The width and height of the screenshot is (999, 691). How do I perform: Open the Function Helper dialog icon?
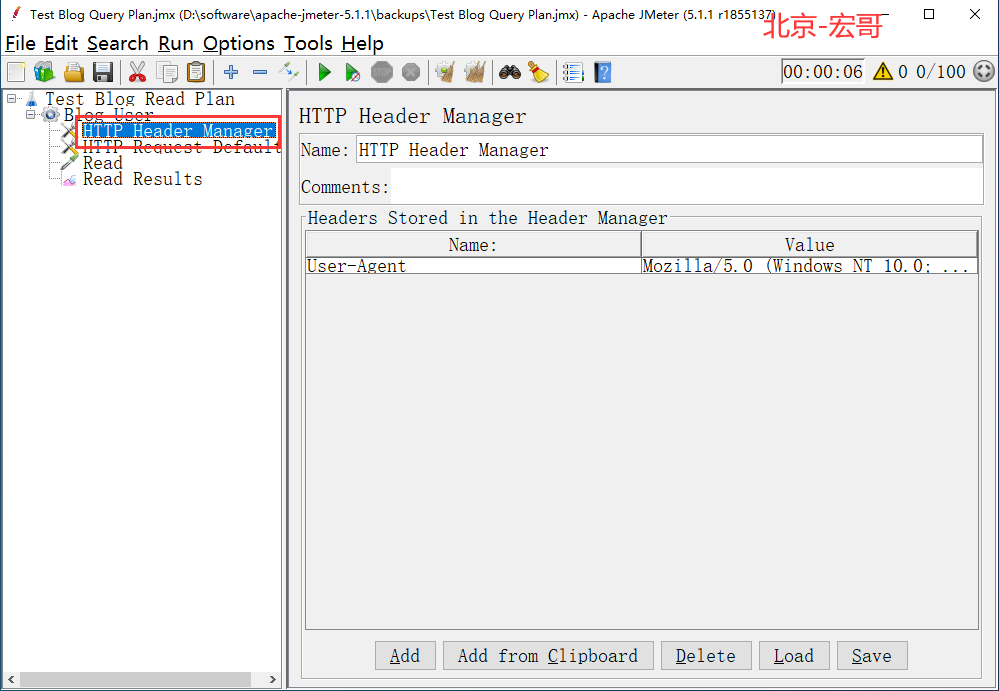(x=573, y=72)
